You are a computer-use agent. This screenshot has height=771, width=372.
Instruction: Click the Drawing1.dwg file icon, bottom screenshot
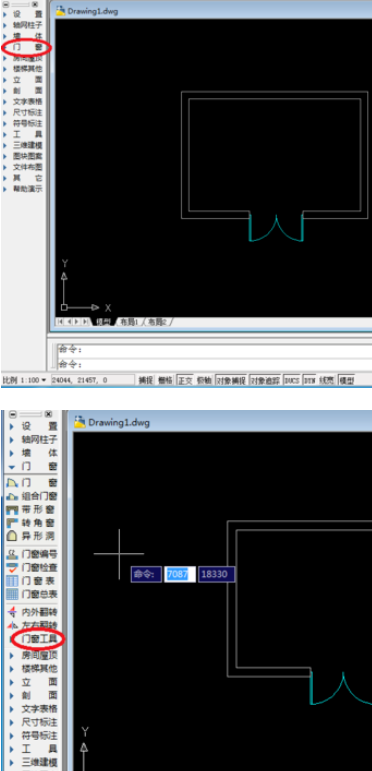80,422
